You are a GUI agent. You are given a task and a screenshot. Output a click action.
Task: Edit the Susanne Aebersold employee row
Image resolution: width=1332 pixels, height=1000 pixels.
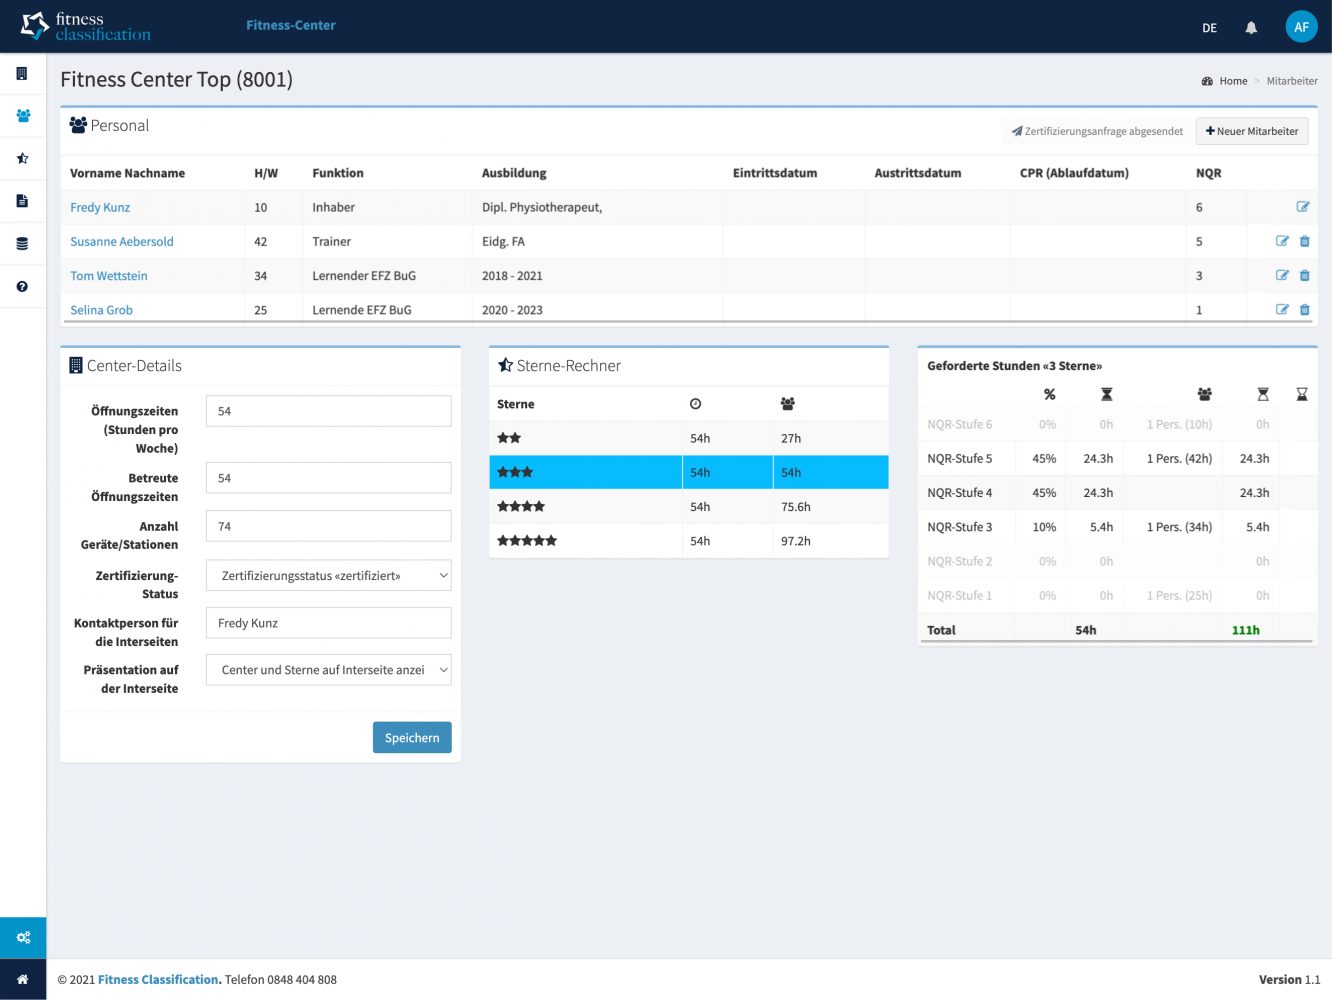pyautogui.click(x=1282, y=241)
